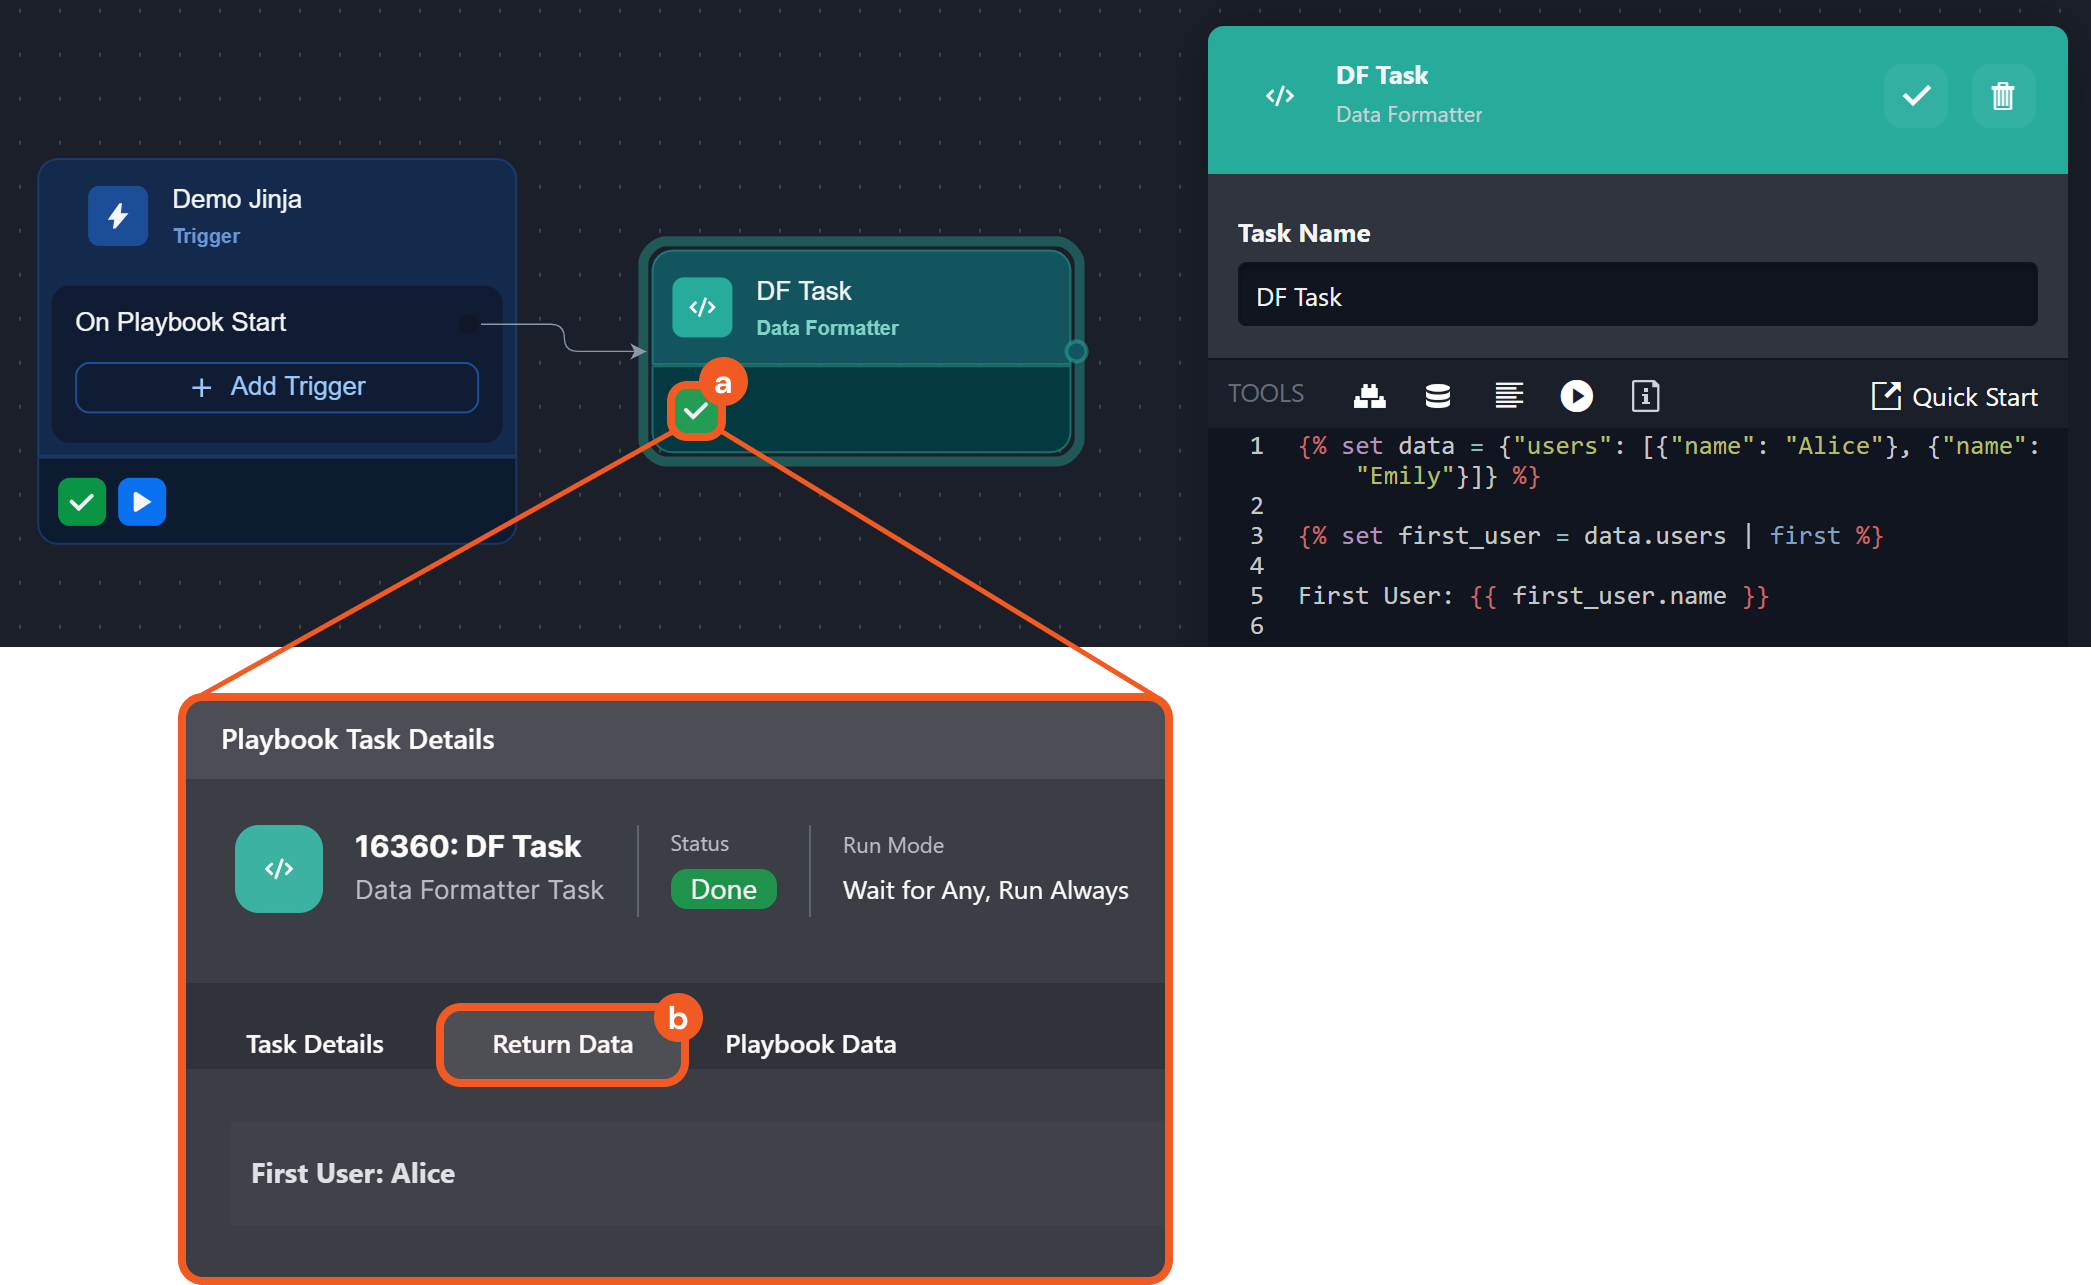
Task: Click the delete trash icon in DF Task header
Action: [x=2002, y=96]
